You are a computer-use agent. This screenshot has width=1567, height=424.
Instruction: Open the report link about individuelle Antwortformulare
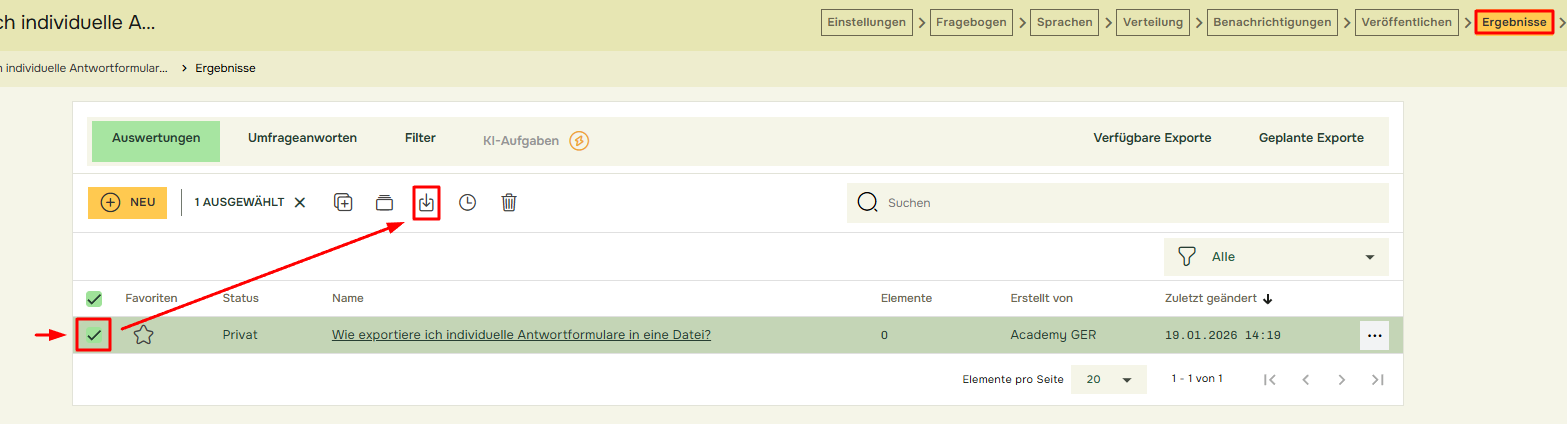tap(521, 335)
